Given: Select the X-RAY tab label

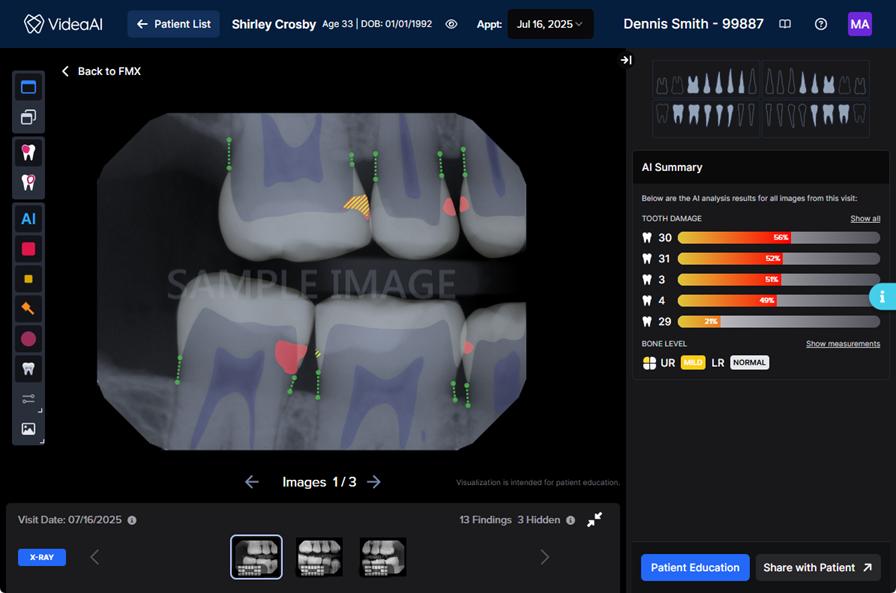Looking at the screenshot, I should click(42, 557).
